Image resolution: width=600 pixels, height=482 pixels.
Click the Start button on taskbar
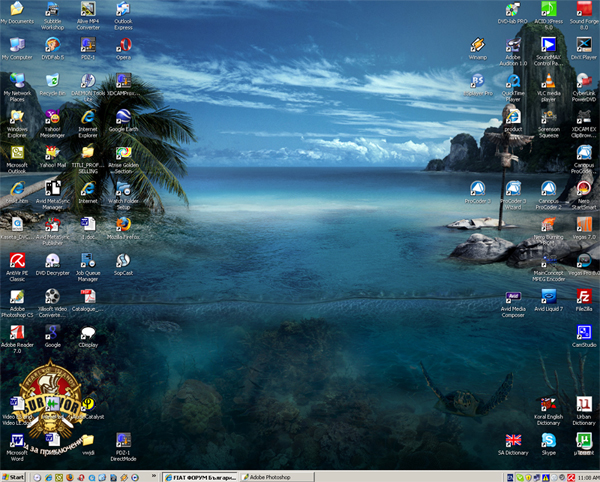(x=15, y=476)
